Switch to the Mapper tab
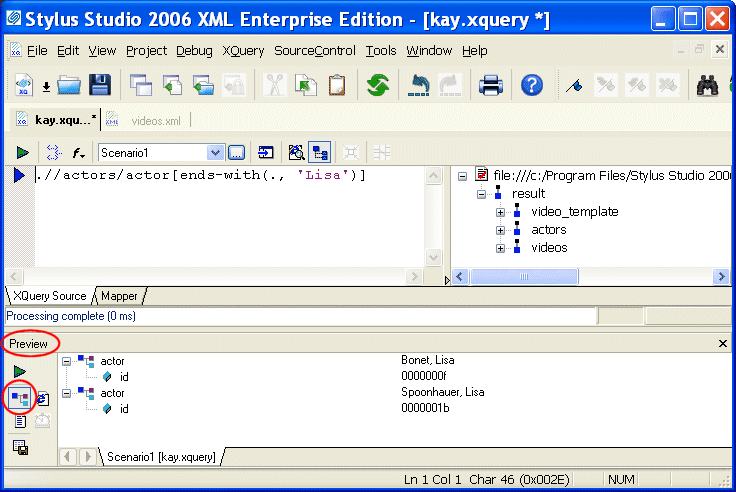 pos(119,296)
